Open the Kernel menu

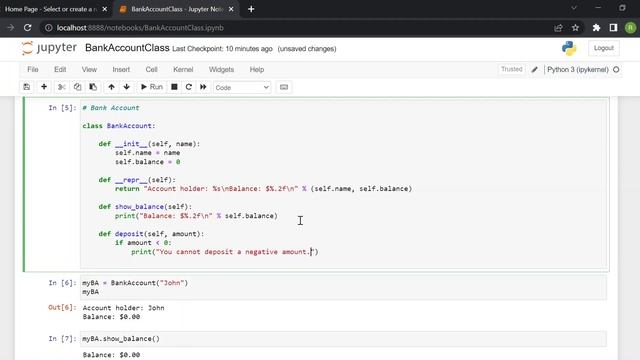183,69
